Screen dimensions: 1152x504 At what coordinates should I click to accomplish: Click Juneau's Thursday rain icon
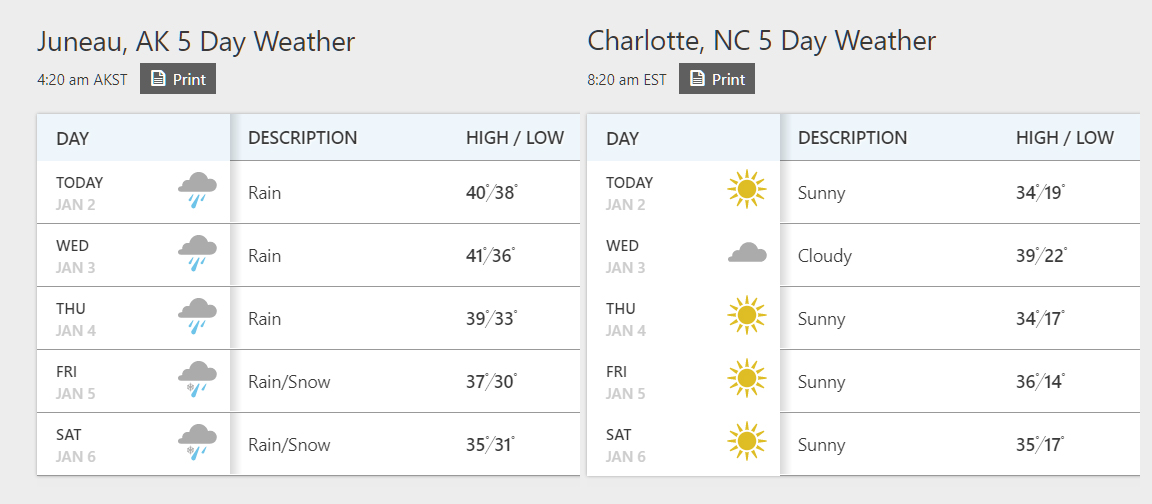click(197, 316)
